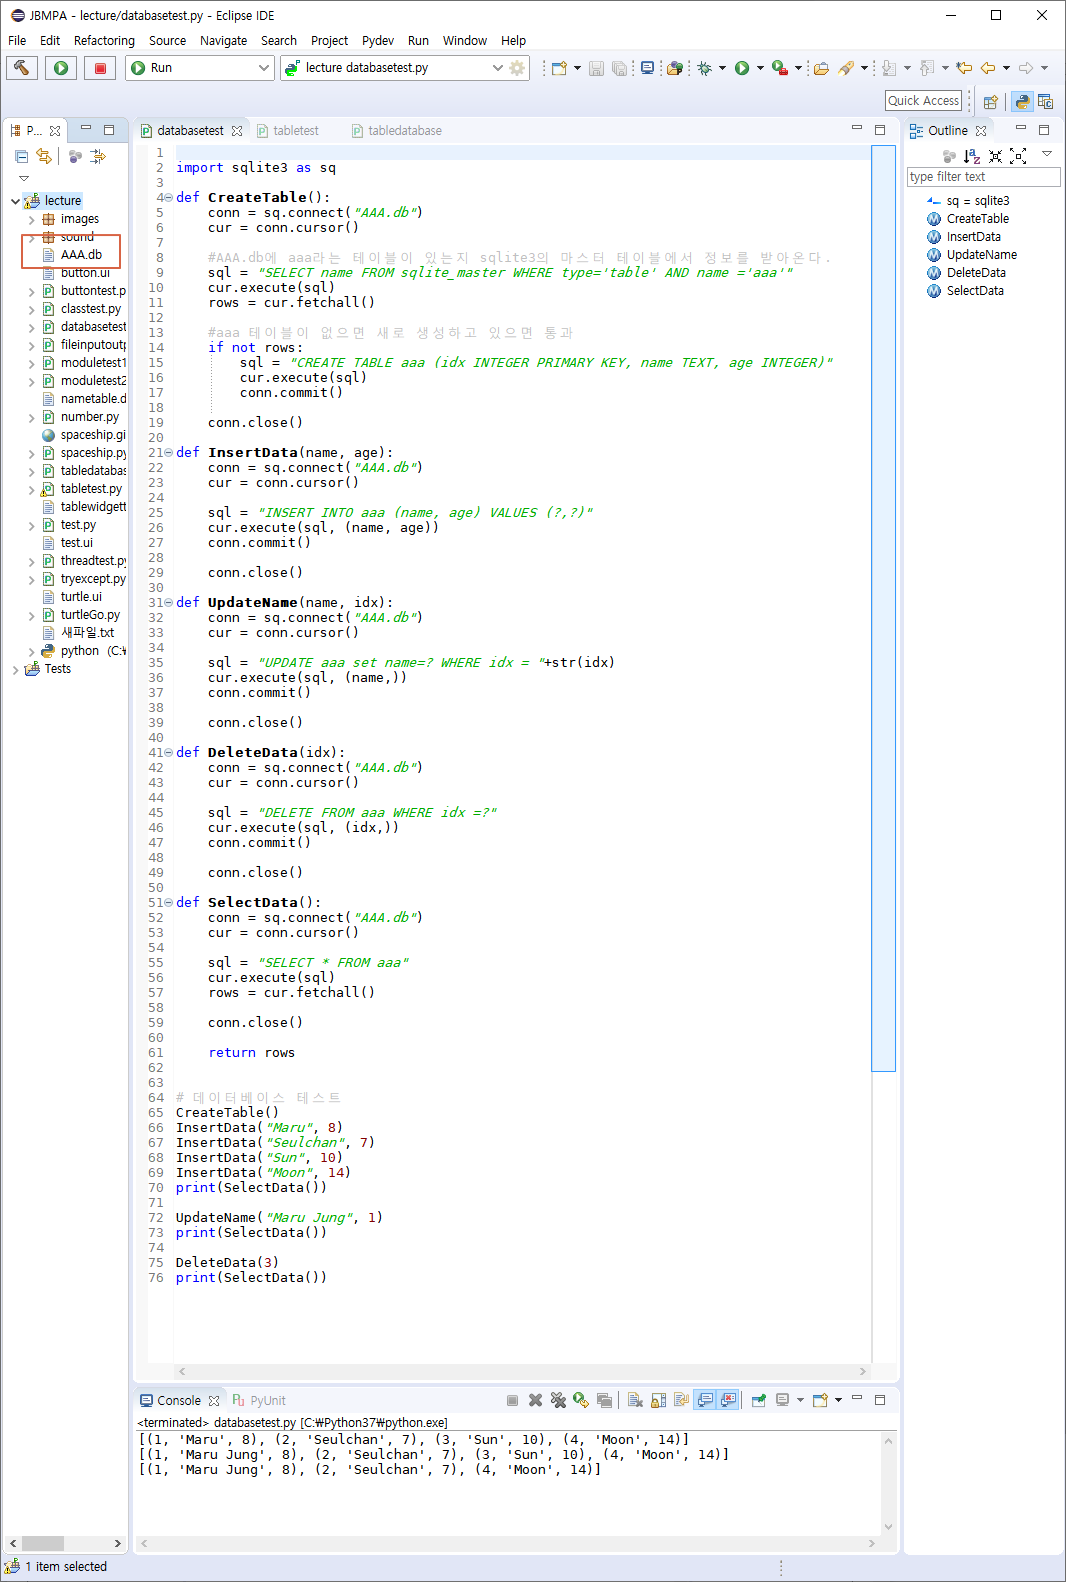Screen dimensions: 1066x1582
Task: Open the Debug icon dropdown arrow
Action: [722, 68]
